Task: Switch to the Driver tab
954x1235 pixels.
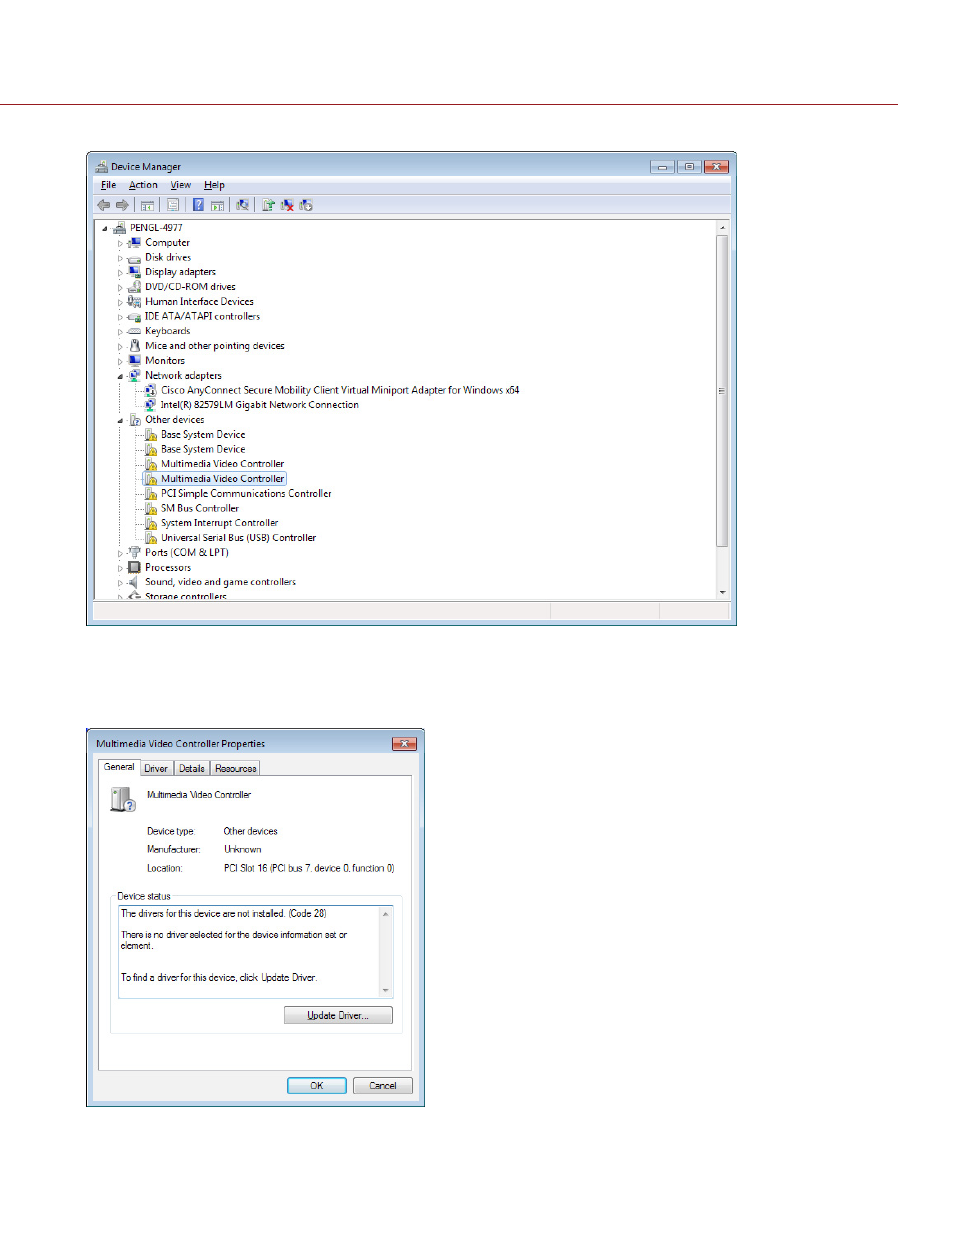Action: click(x=156, y=769)
